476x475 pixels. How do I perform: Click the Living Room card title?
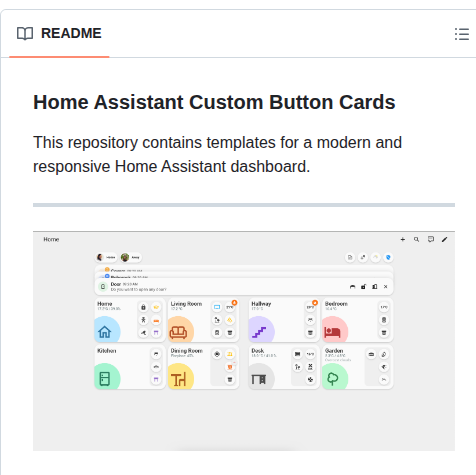186,304
